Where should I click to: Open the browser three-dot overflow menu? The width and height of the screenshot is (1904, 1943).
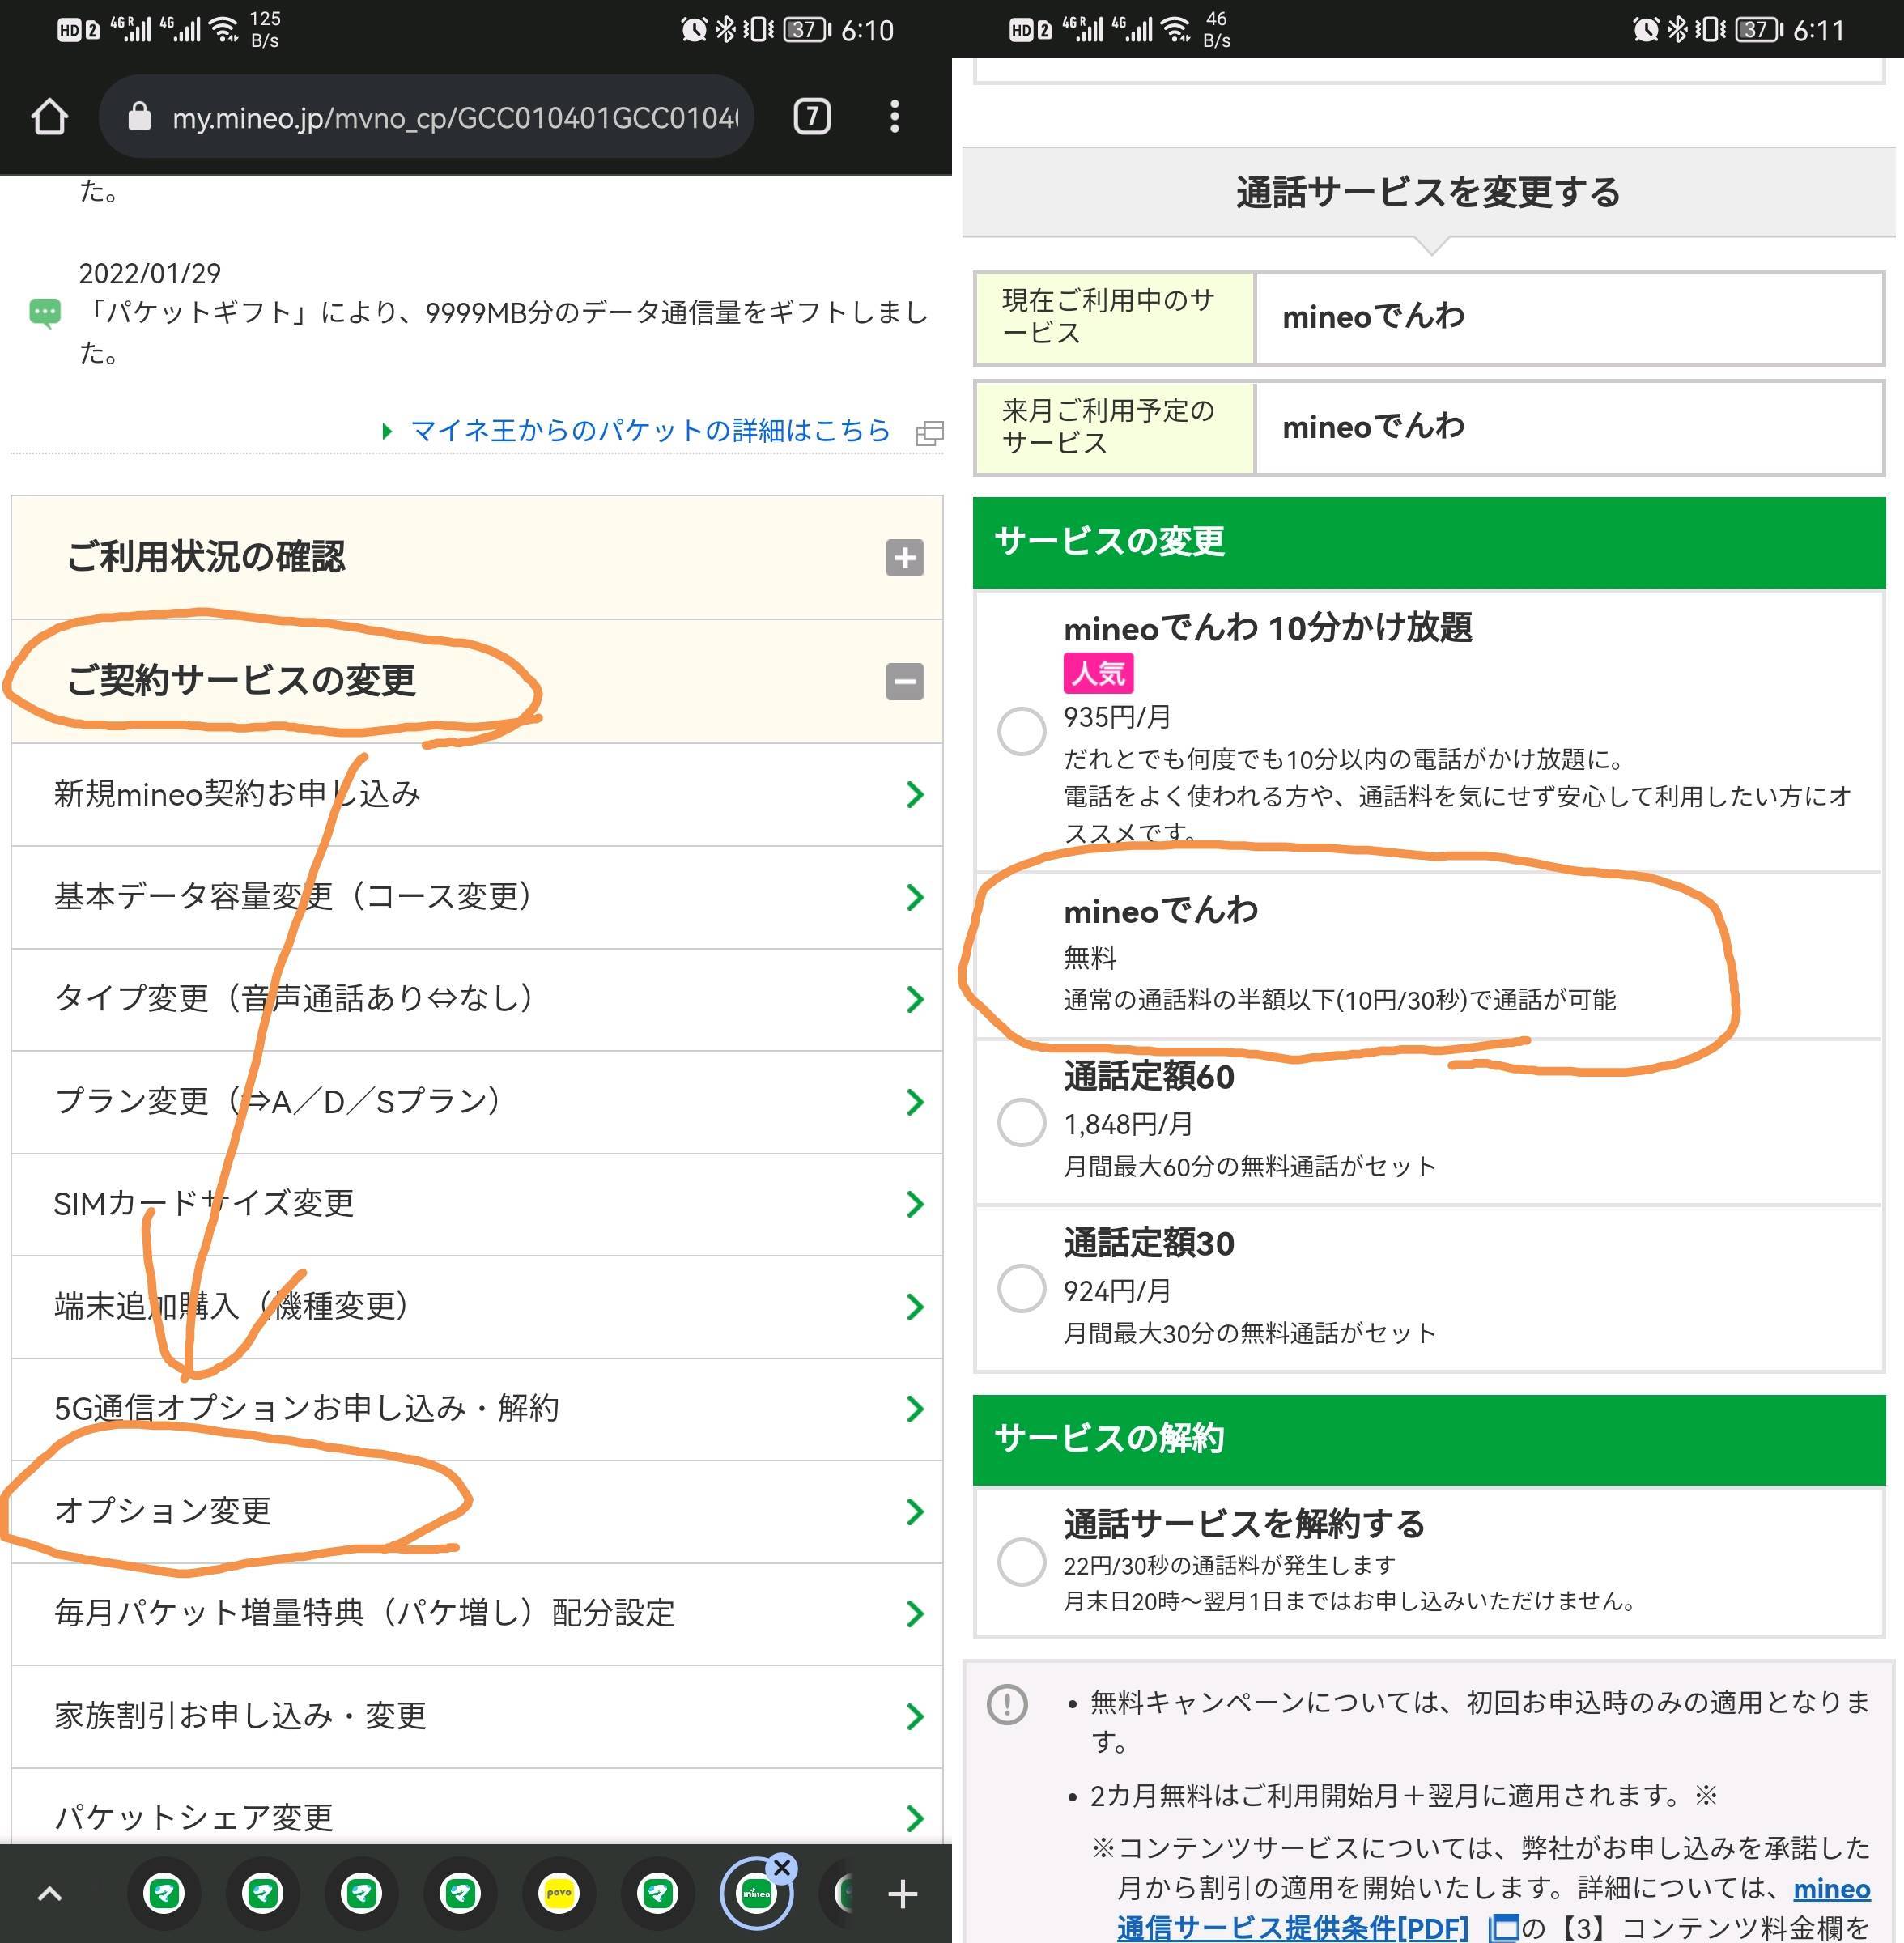894,117
